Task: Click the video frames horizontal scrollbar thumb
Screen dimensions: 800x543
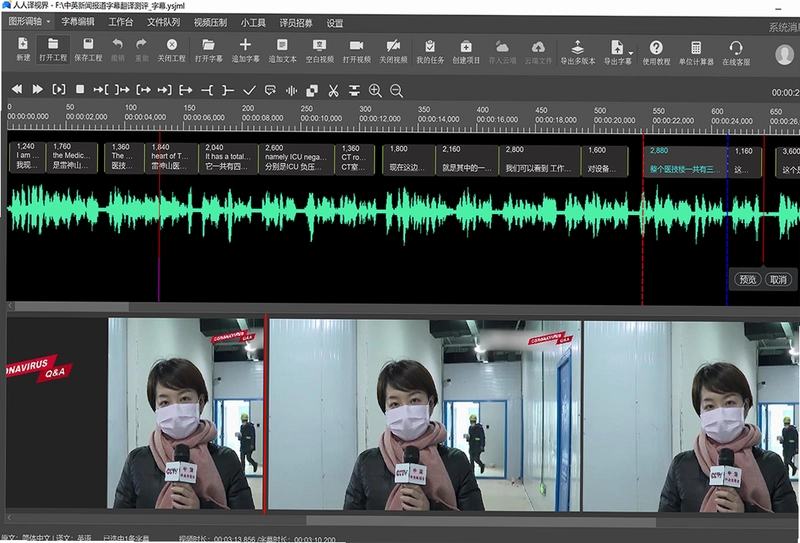Action: coord(481,521)
